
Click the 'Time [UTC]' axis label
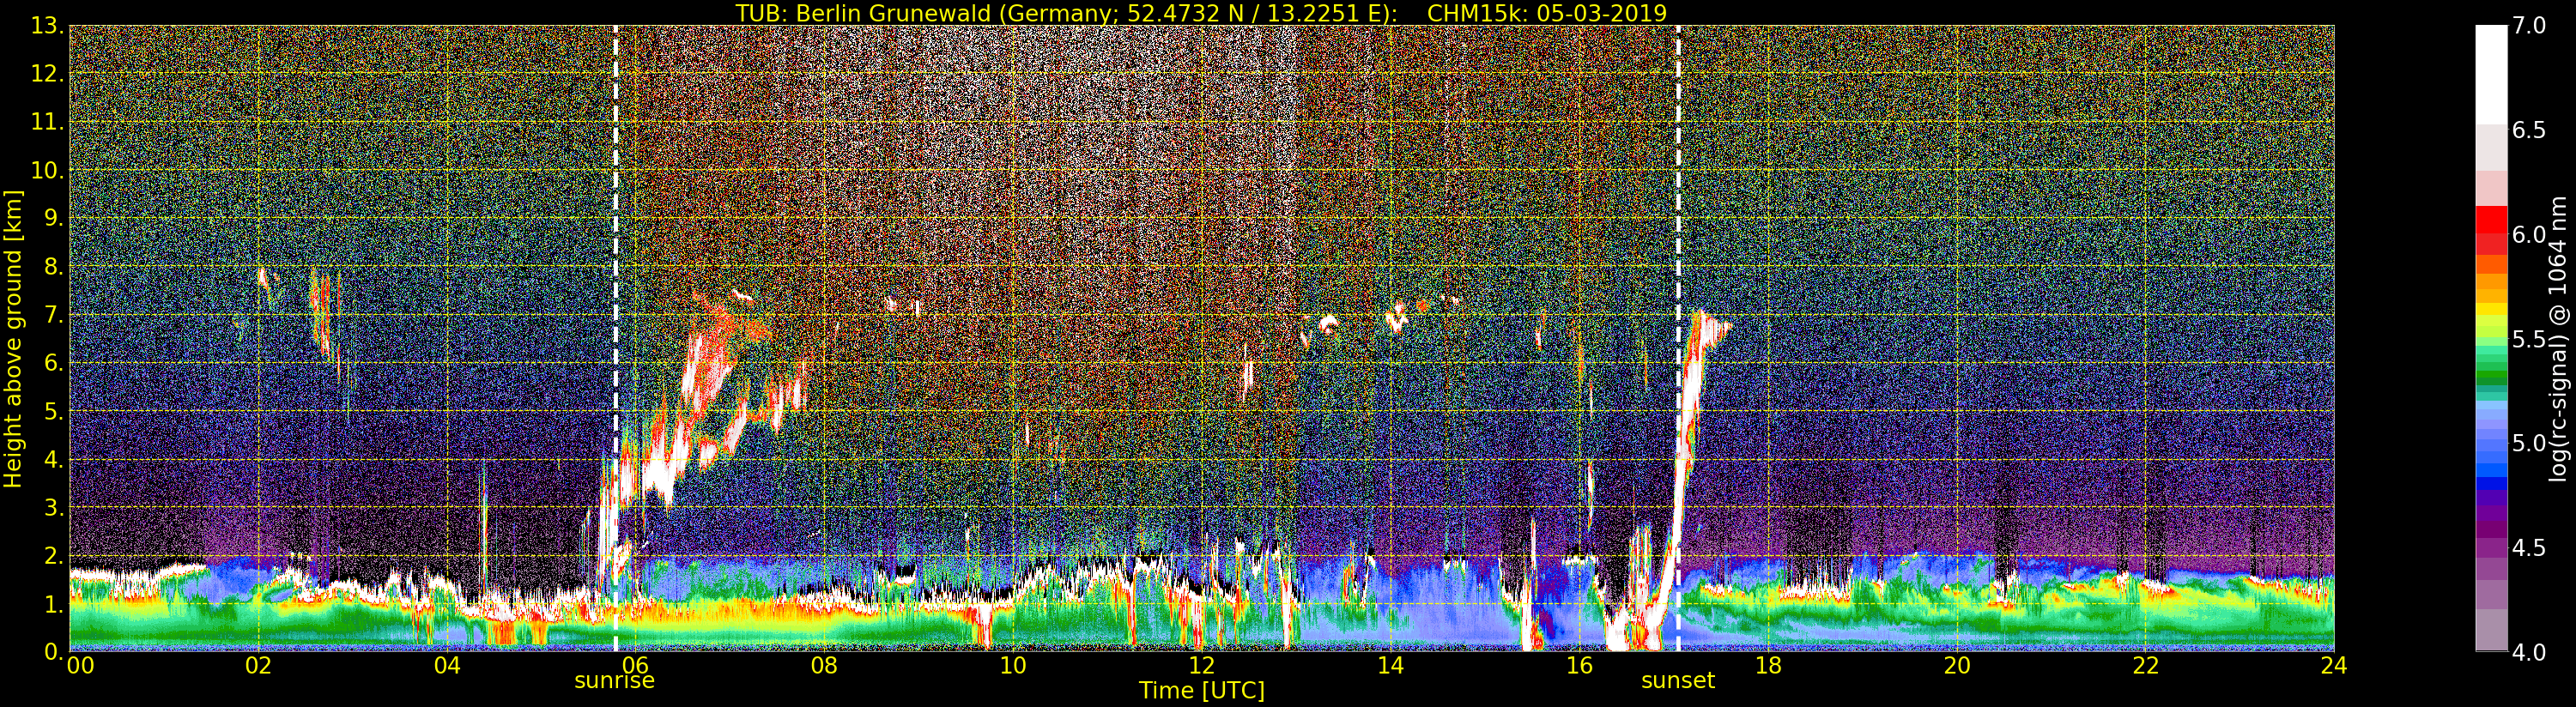tap(1202, 691)
